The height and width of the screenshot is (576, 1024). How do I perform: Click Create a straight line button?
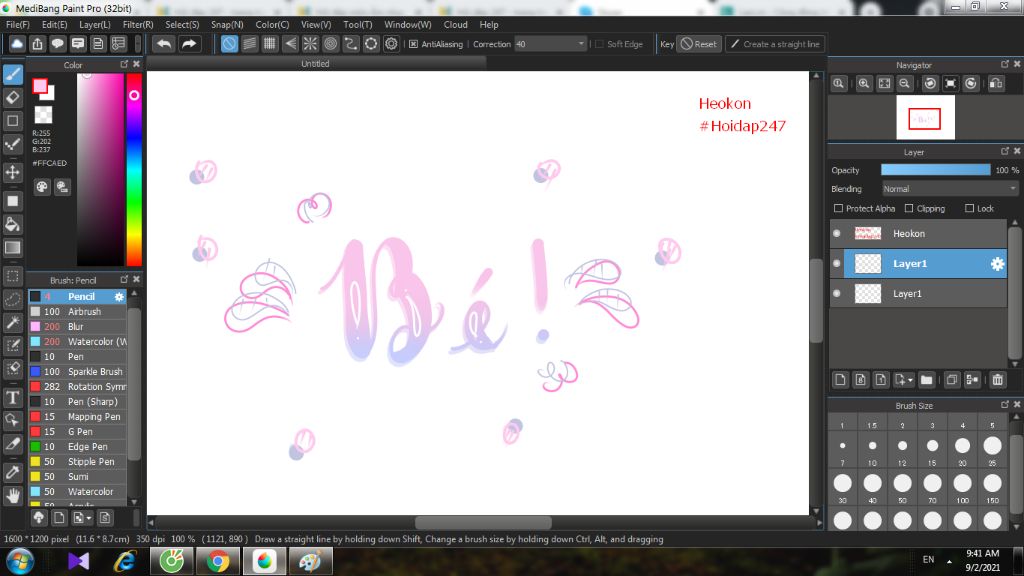775,44
